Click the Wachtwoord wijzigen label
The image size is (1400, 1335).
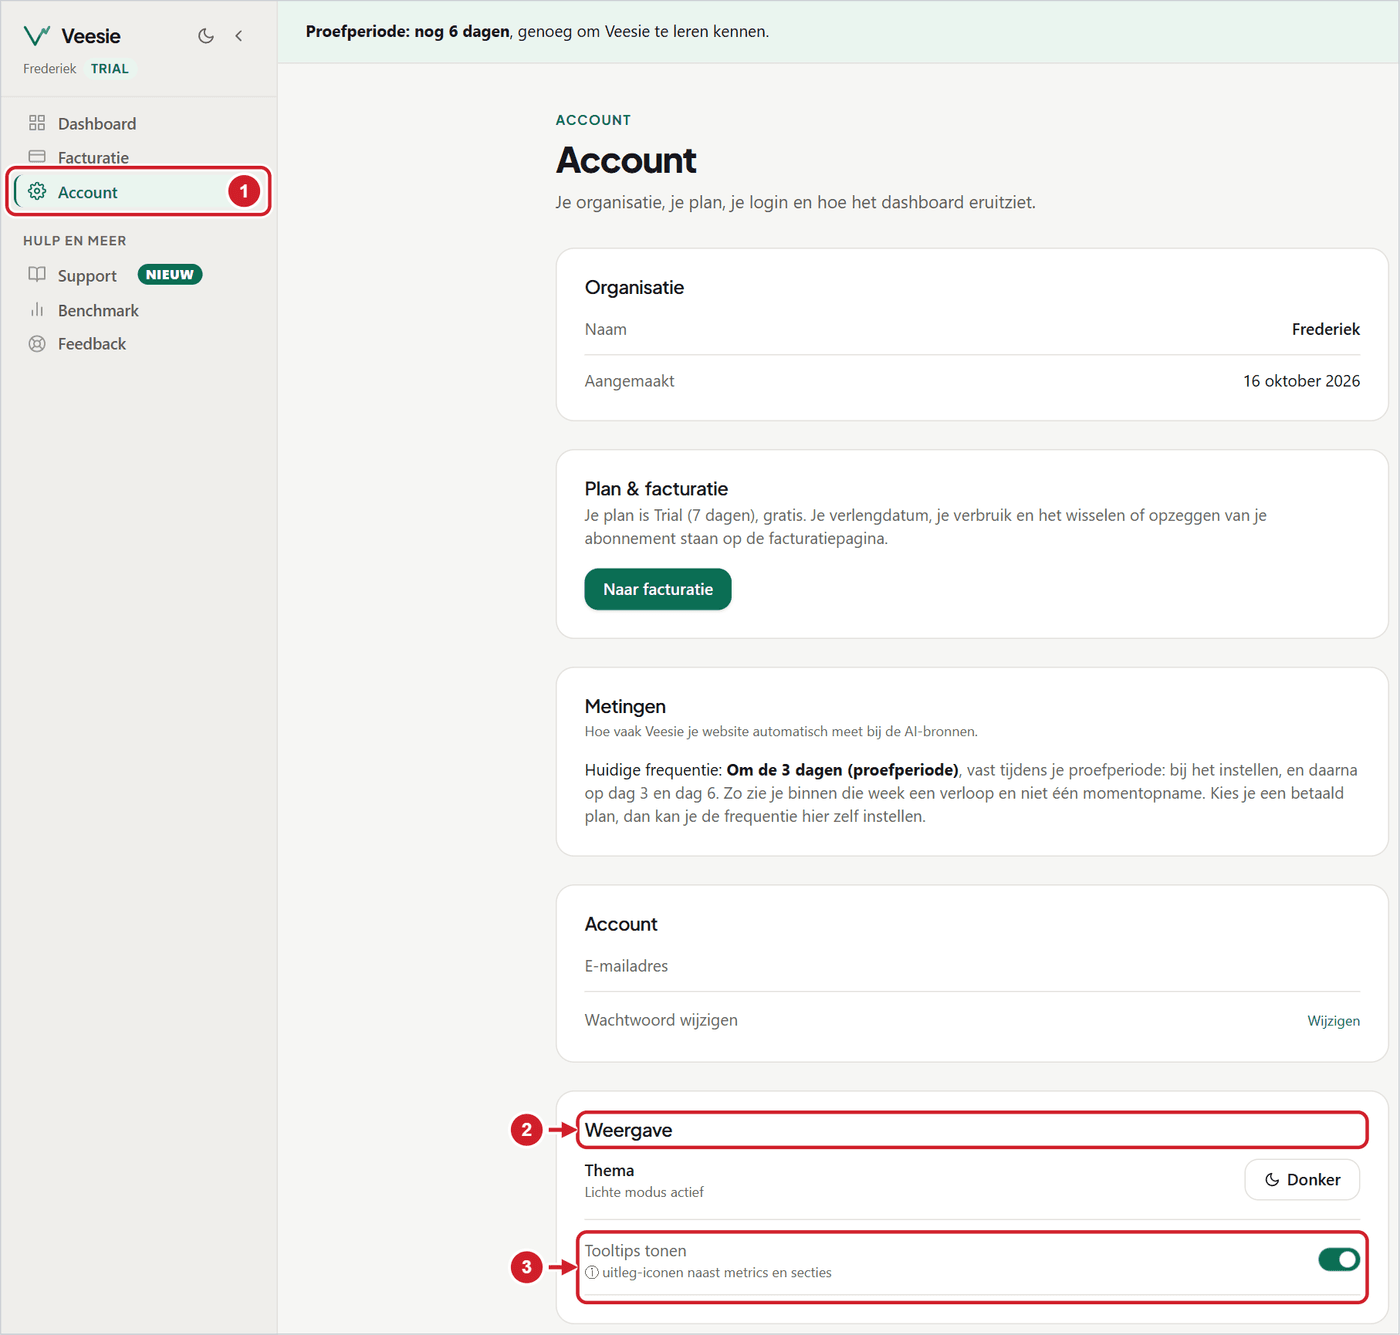[661, 1020]
